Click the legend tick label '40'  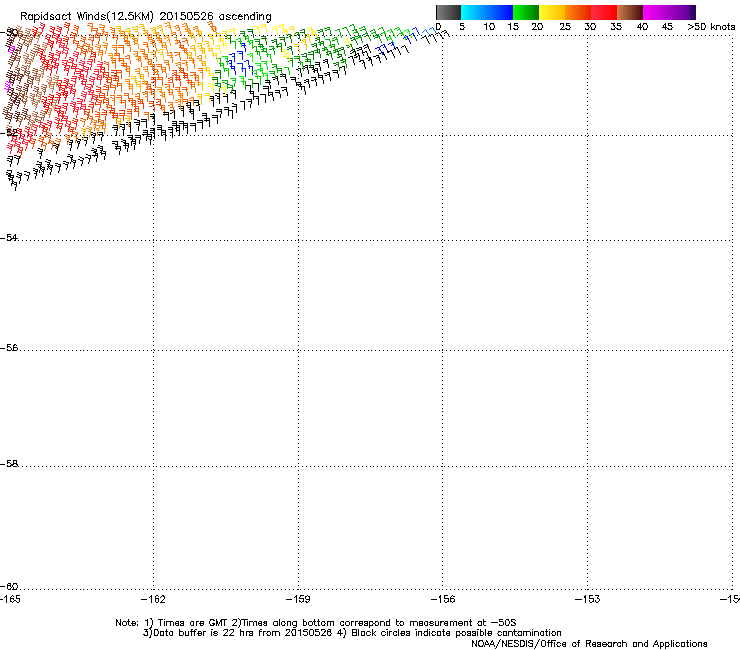click(x=642, y=27)
